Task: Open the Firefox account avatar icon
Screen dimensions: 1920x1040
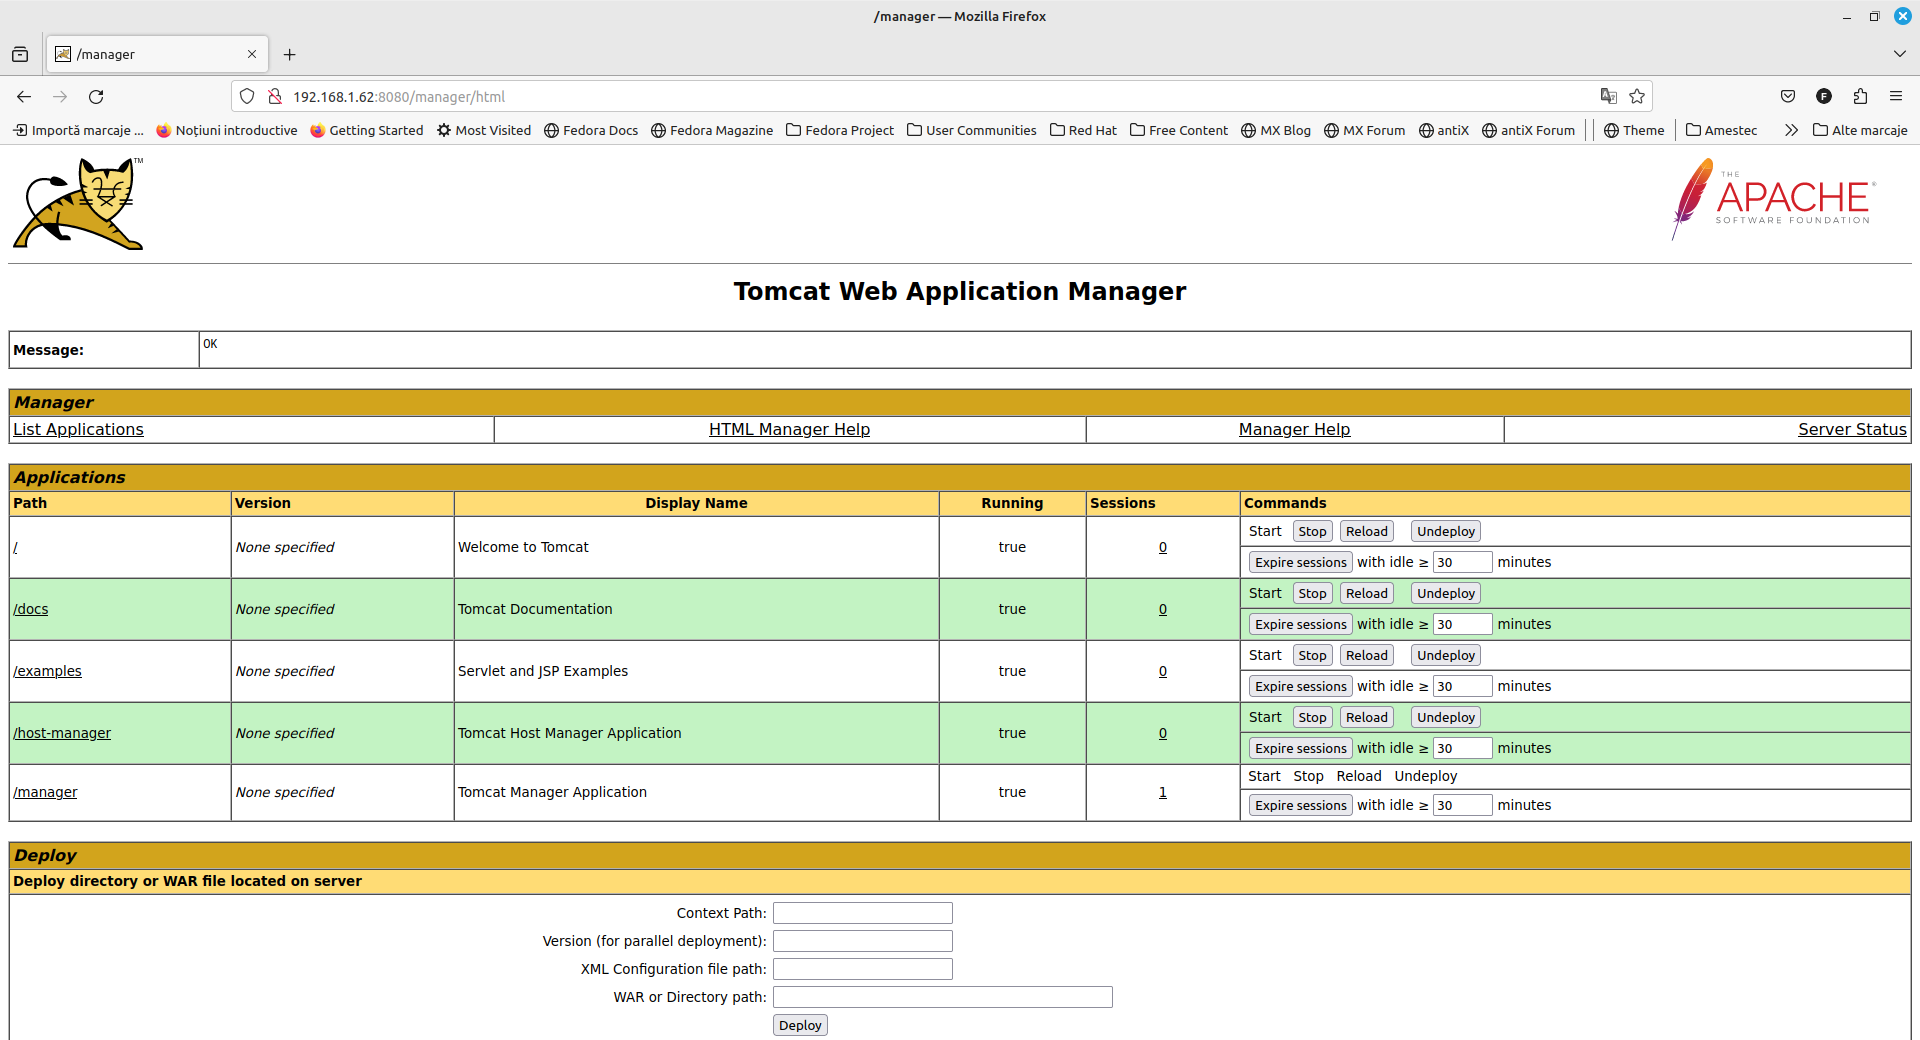Action: pos(1824,96)
